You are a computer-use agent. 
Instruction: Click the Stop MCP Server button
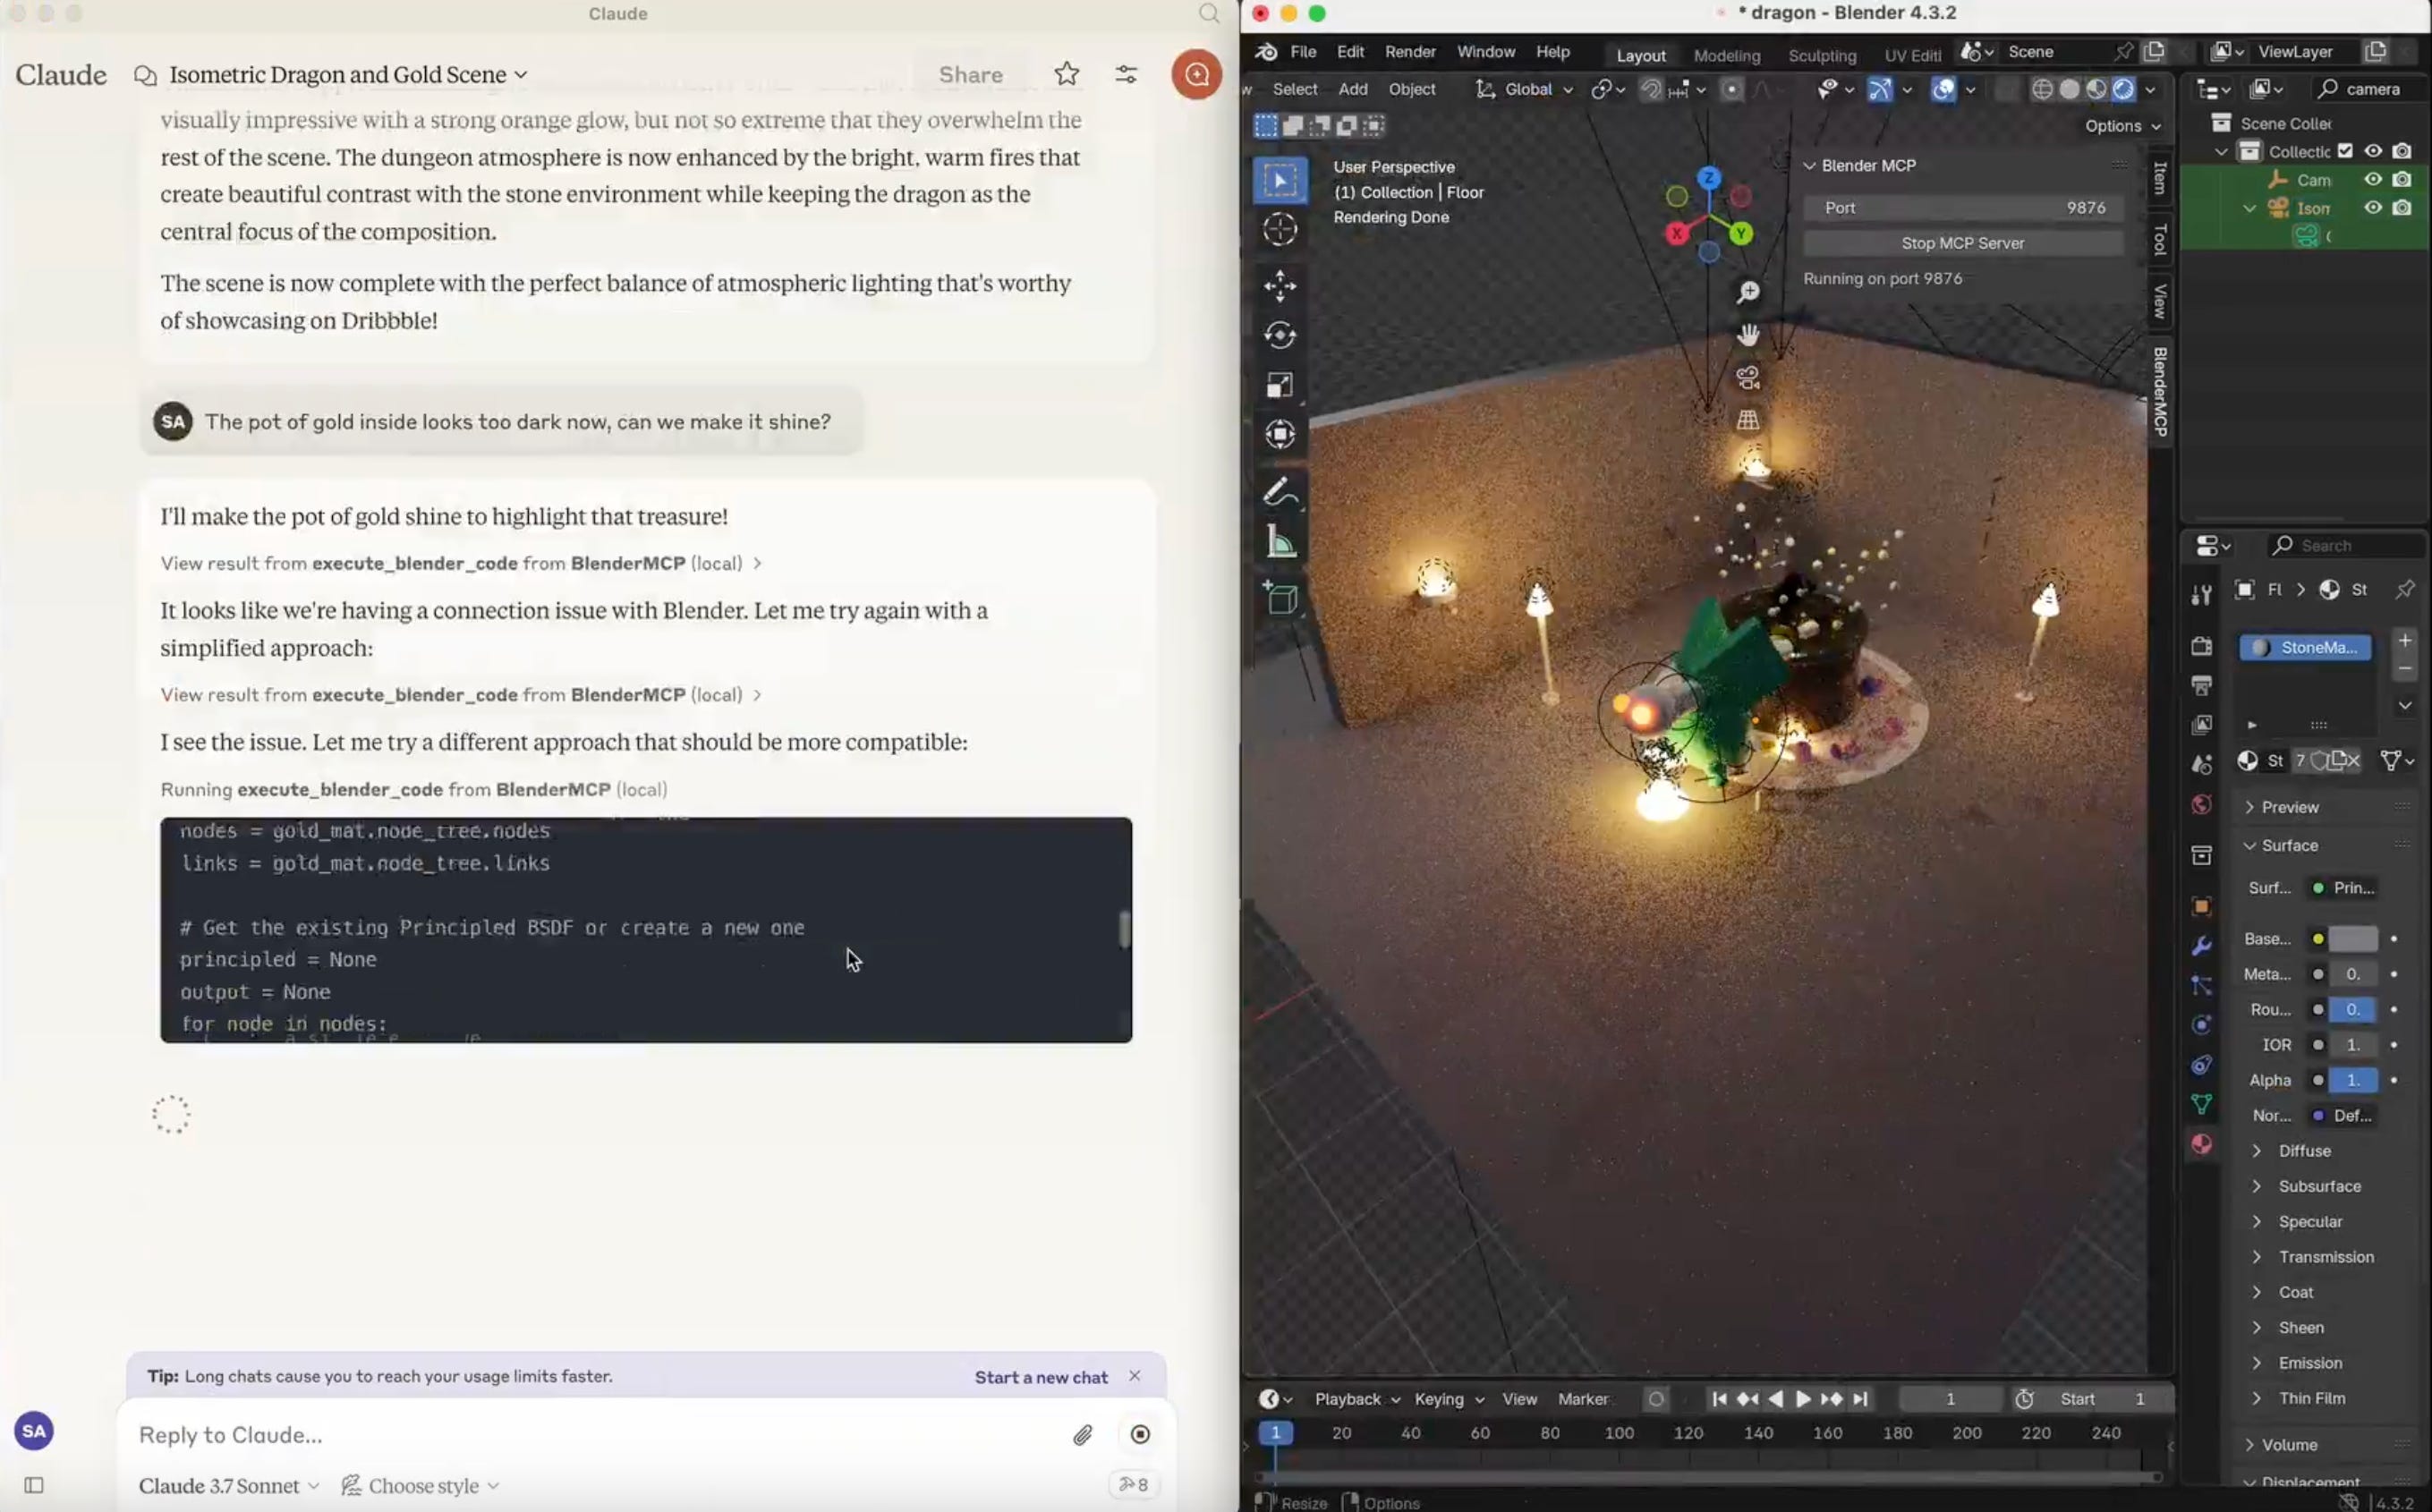[x=1961, y=243]
